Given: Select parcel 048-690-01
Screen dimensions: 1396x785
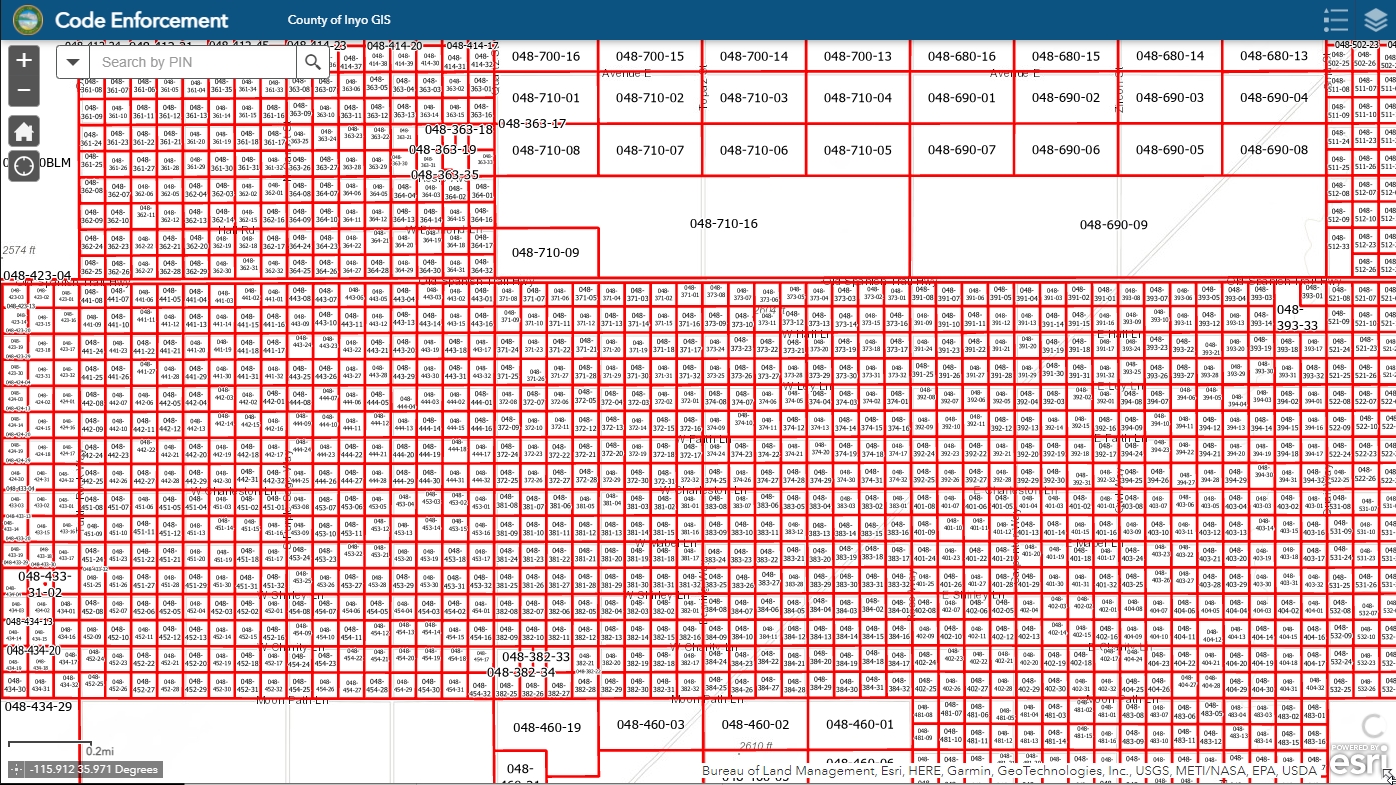Looking at the screenshot, I should pos(961,98).
